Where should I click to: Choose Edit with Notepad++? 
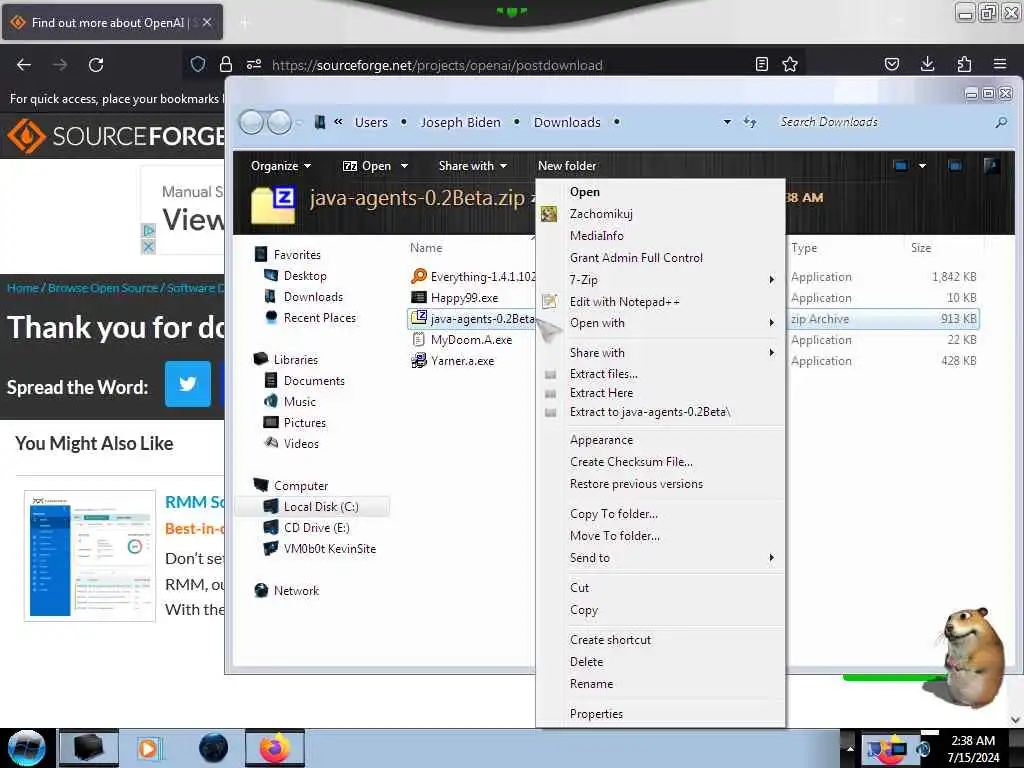click(x=660, y=302)
